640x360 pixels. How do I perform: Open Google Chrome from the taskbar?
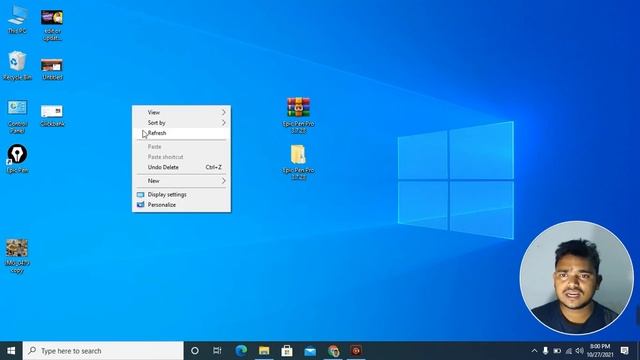pyautogui.click(x=333, y=351)
